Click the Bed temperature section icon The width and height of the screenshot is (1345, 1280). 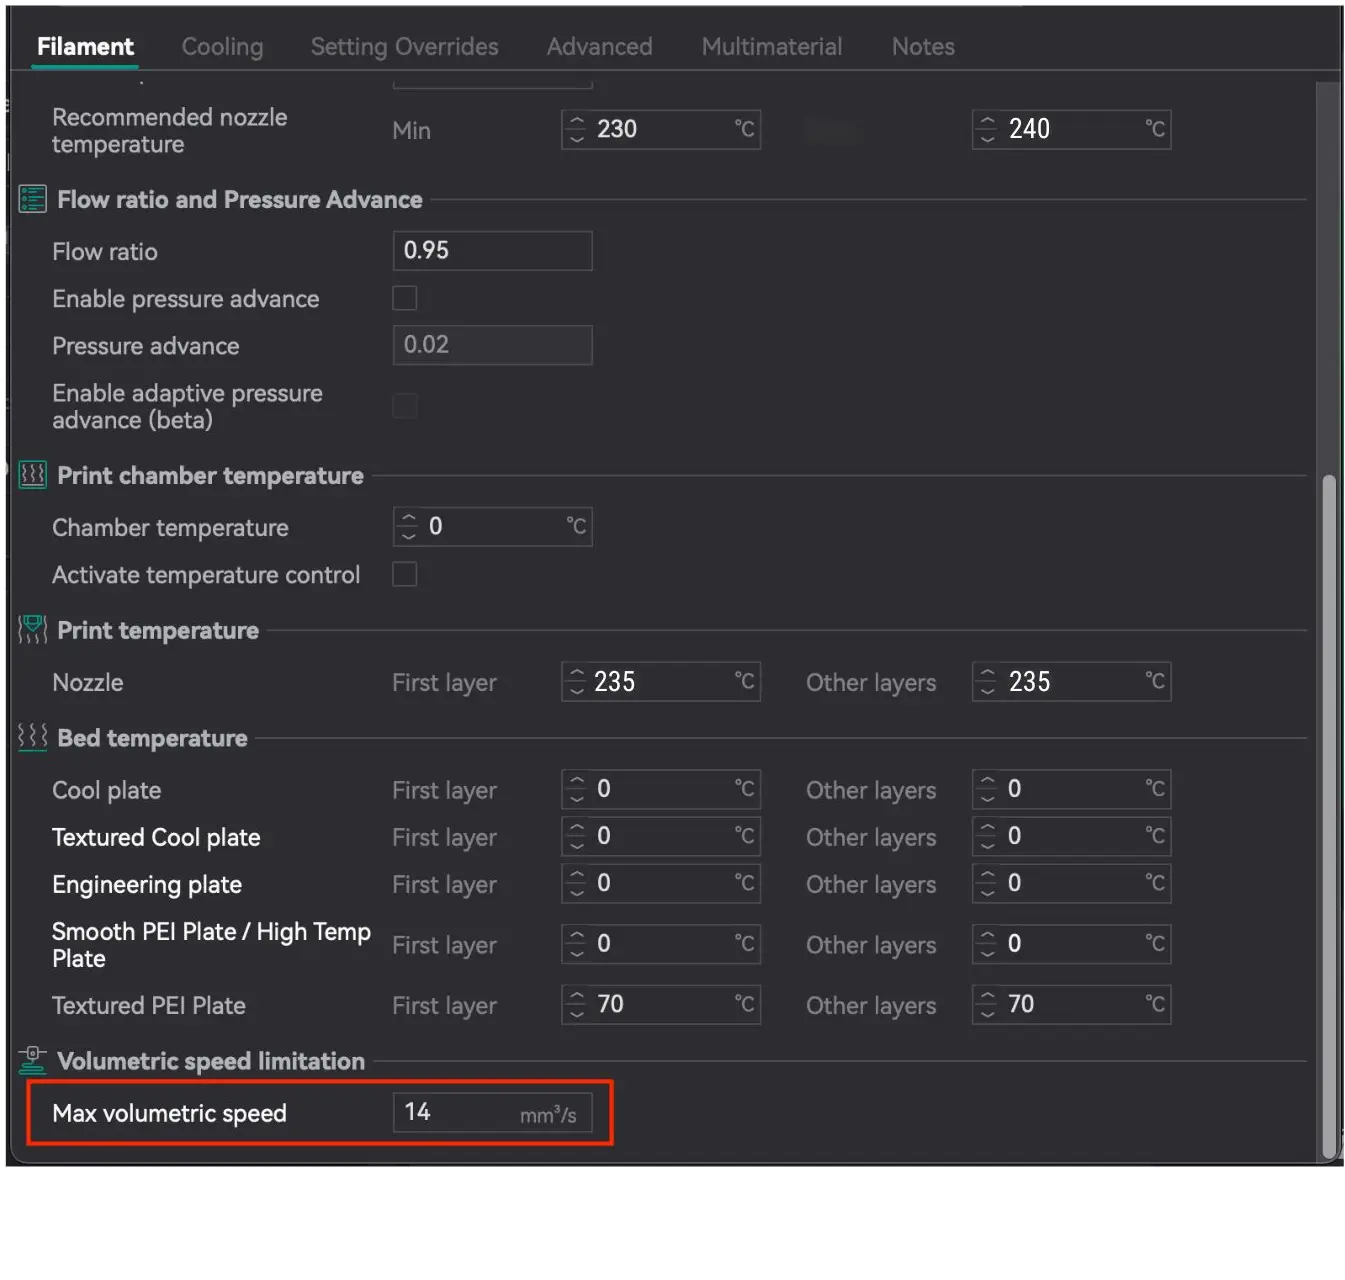coord(32,738)
